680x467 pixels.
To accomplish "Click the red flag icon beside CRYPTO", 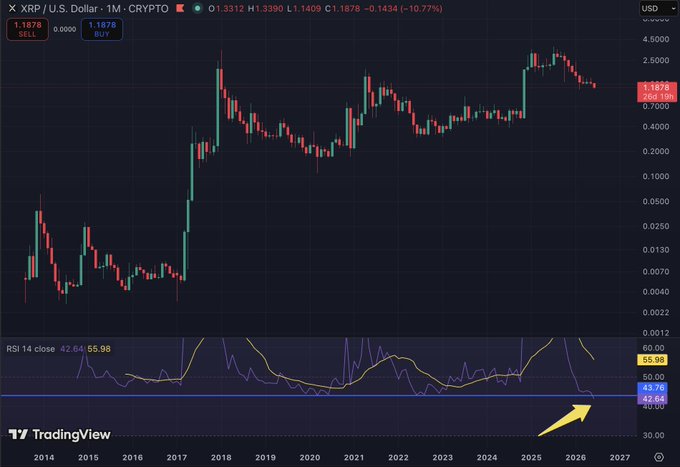I will coord(180,8).
